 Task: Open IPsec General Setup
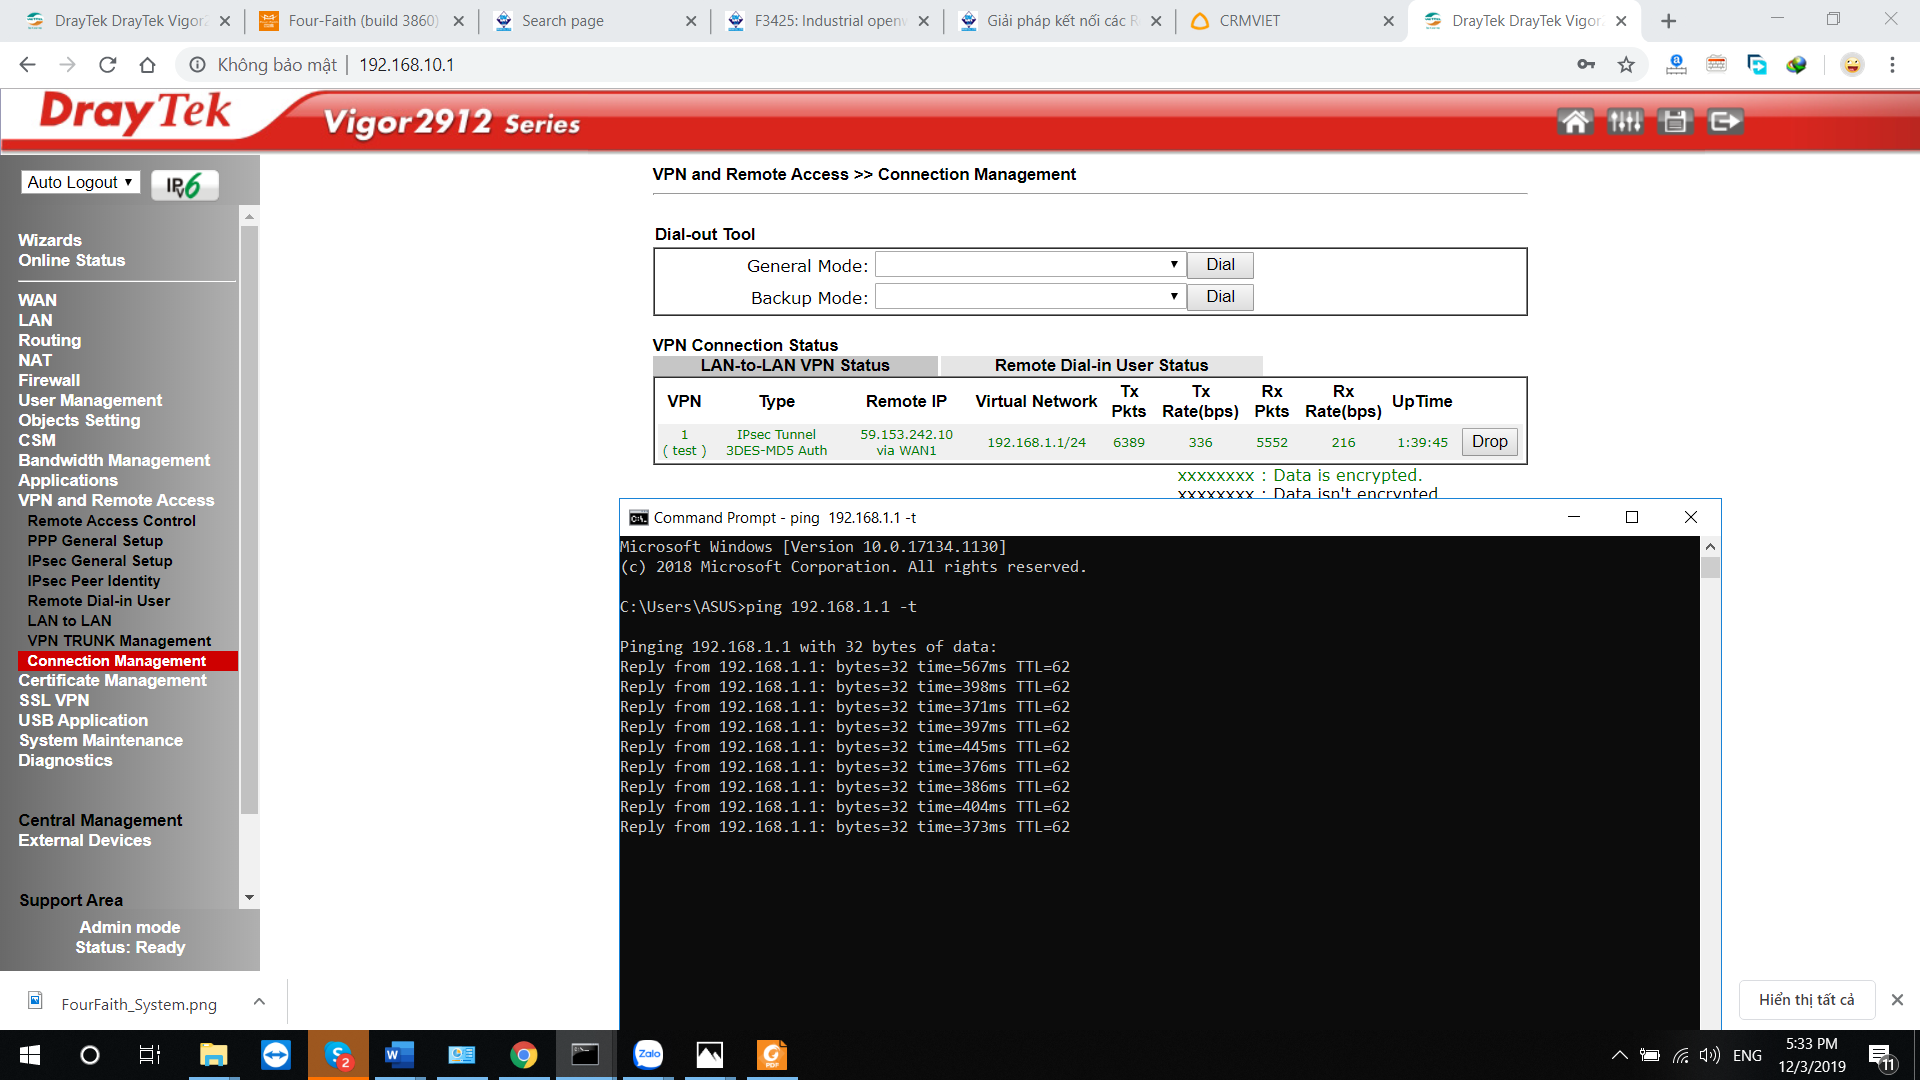pyautogui.click(x=100, y=561)
